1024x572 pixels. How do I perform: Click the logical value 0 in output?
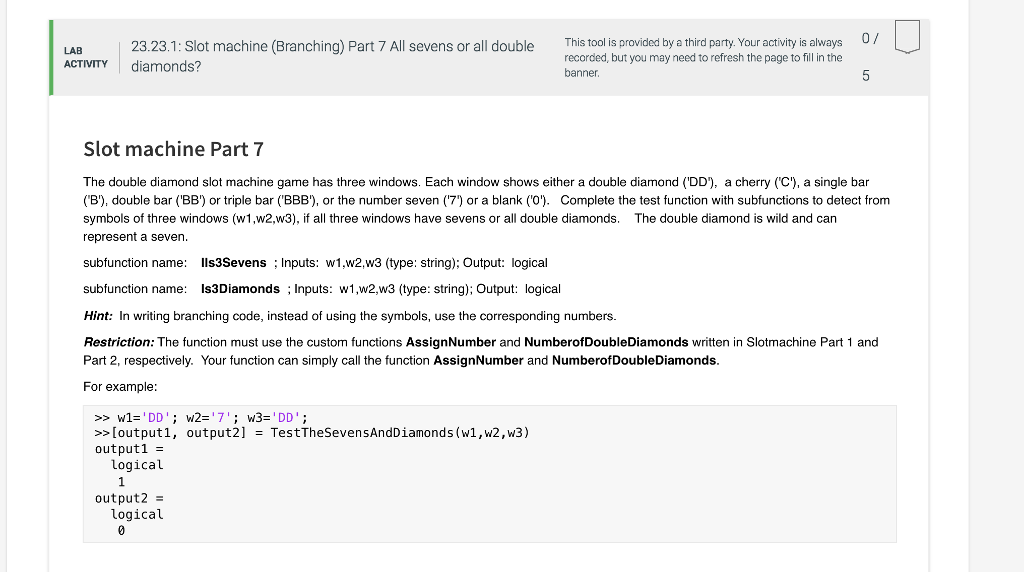coord(121,531)
